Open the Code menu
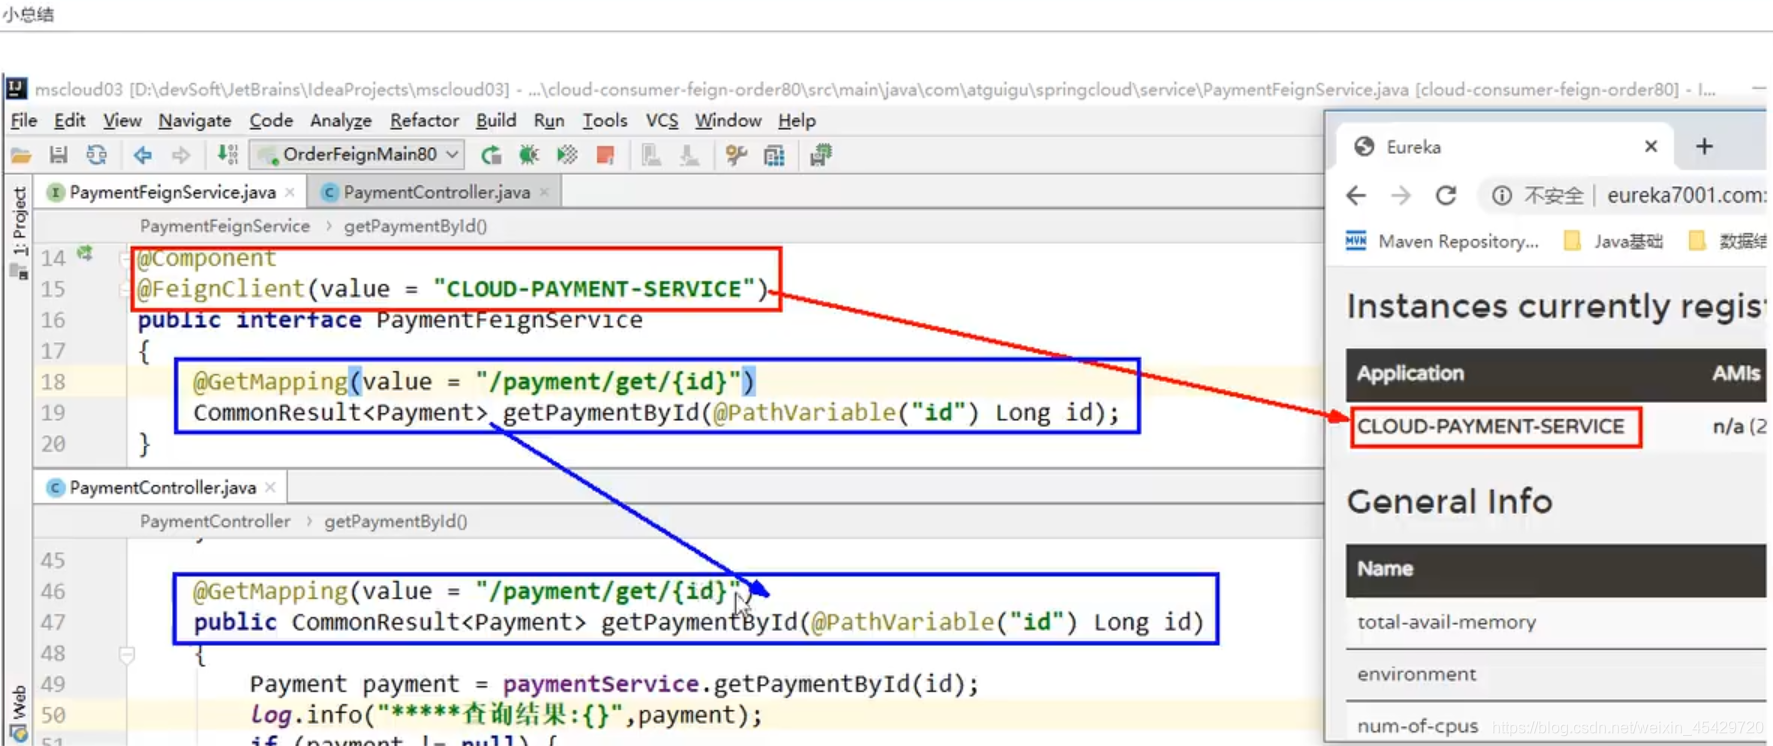The image size is (1773, 746). (x=271, y=120)
